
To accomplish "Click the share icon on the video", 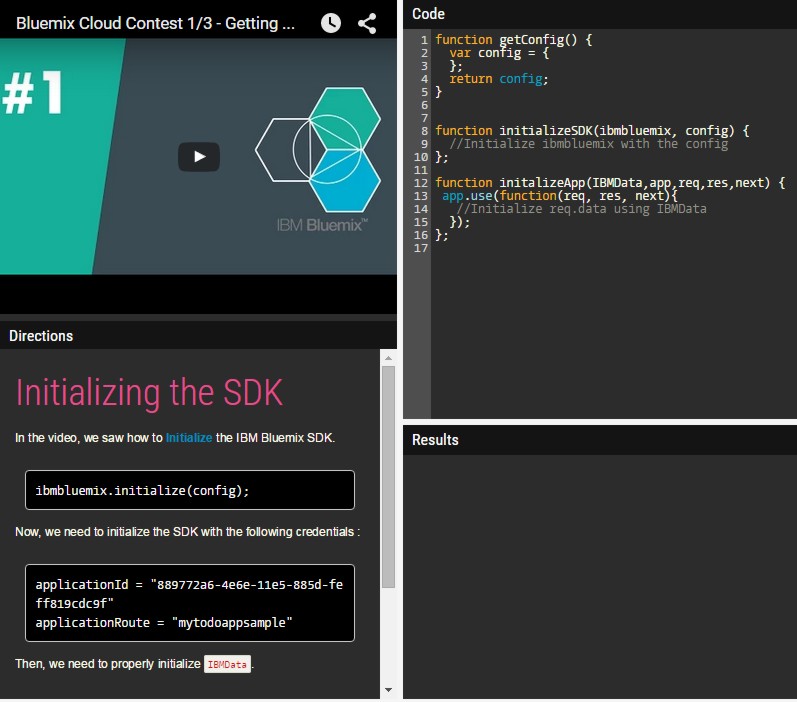I will pyautogui.click(x=367, y=23).
